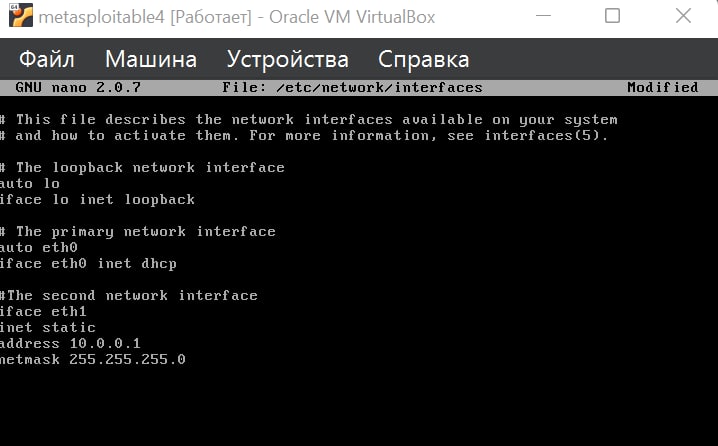The image size is (718, 446).
Task: Click the 'iface eth1' line
Action: [x=43, y=312]
